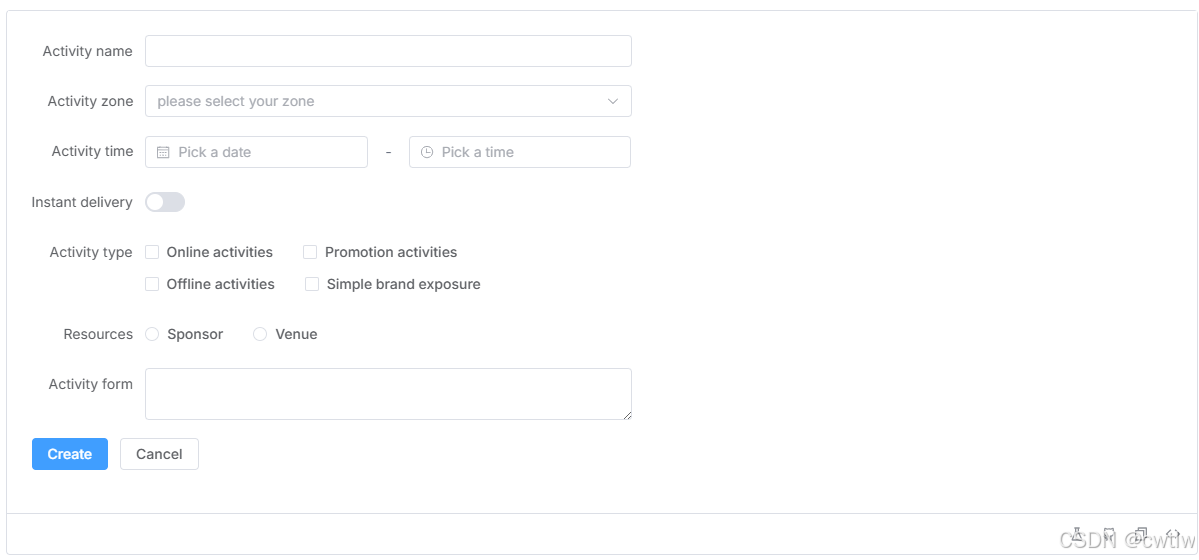Open the Pick a date picker

(256, 152)
